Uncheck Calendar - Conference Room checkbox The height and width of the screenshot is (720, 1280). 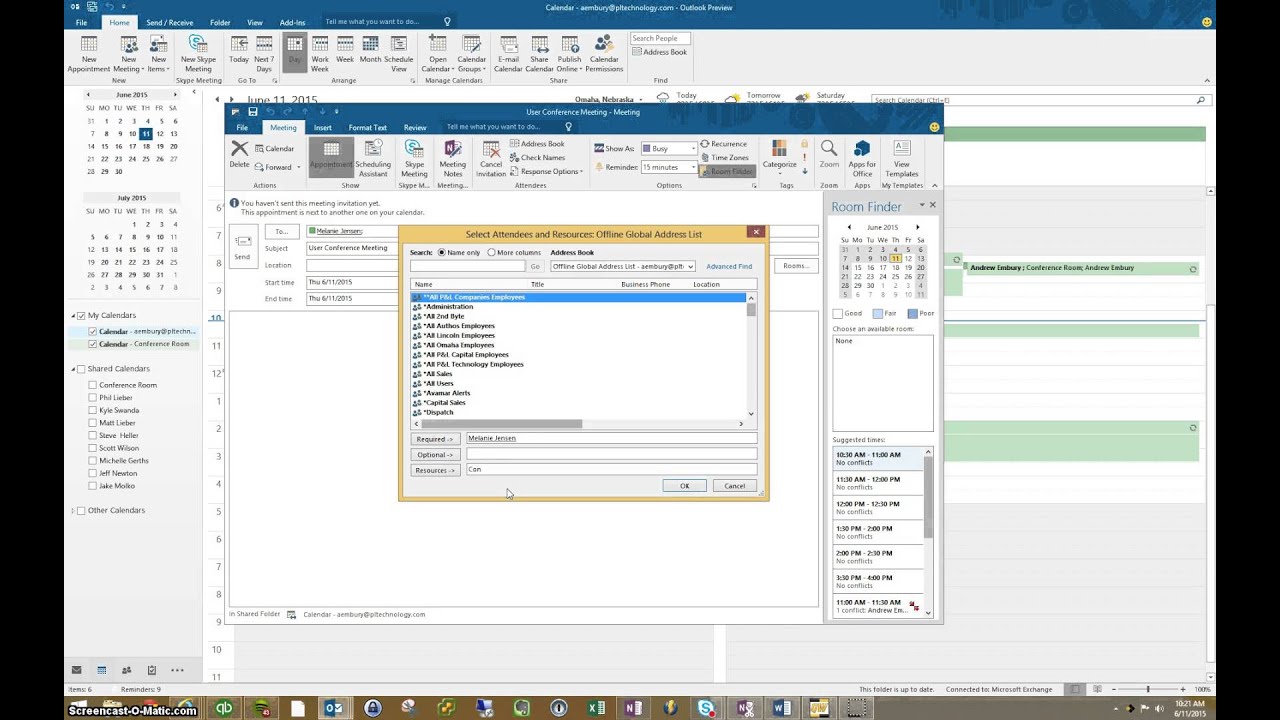pos(93,344)
